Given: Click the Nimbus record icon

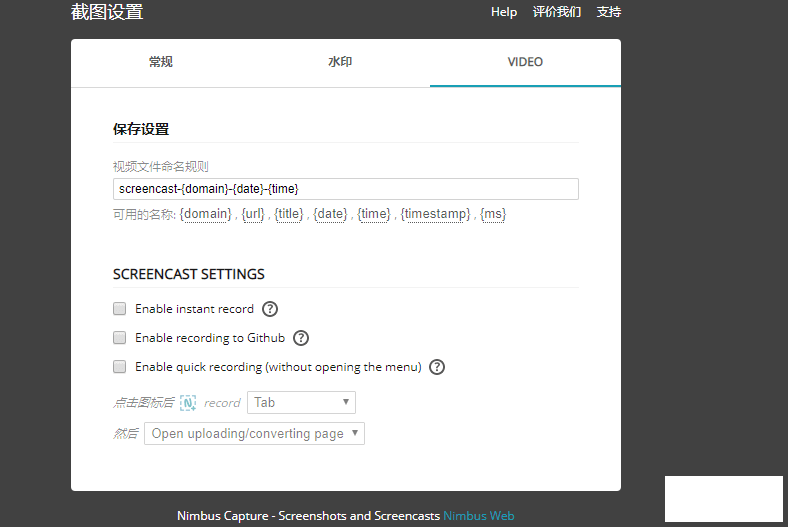Looking at the screenshot, I should click(x=188, y=403).
